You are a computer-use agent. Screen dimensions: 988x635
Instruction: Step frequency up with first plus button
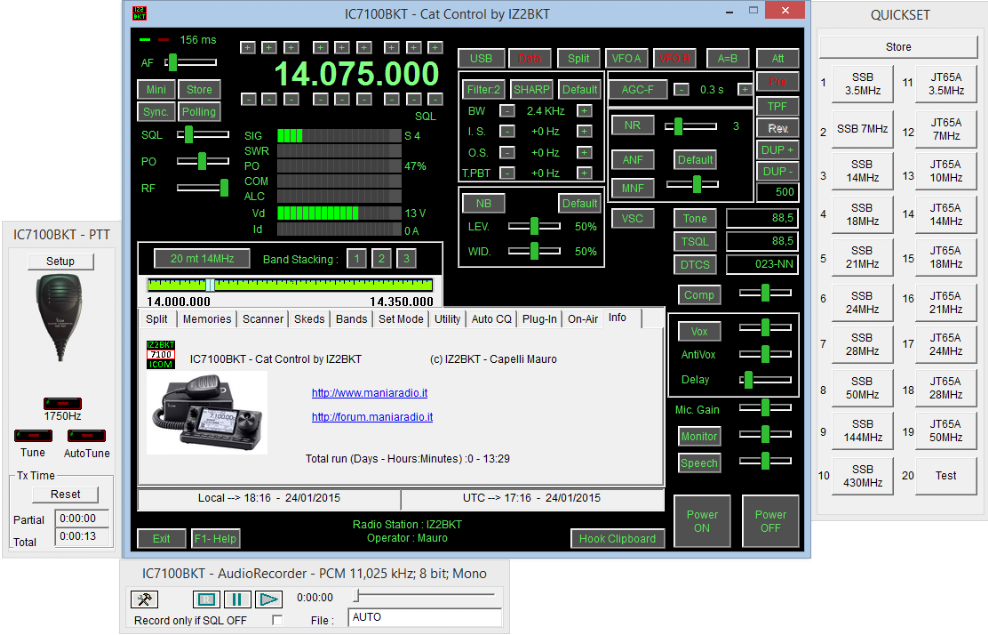point(248,47)
